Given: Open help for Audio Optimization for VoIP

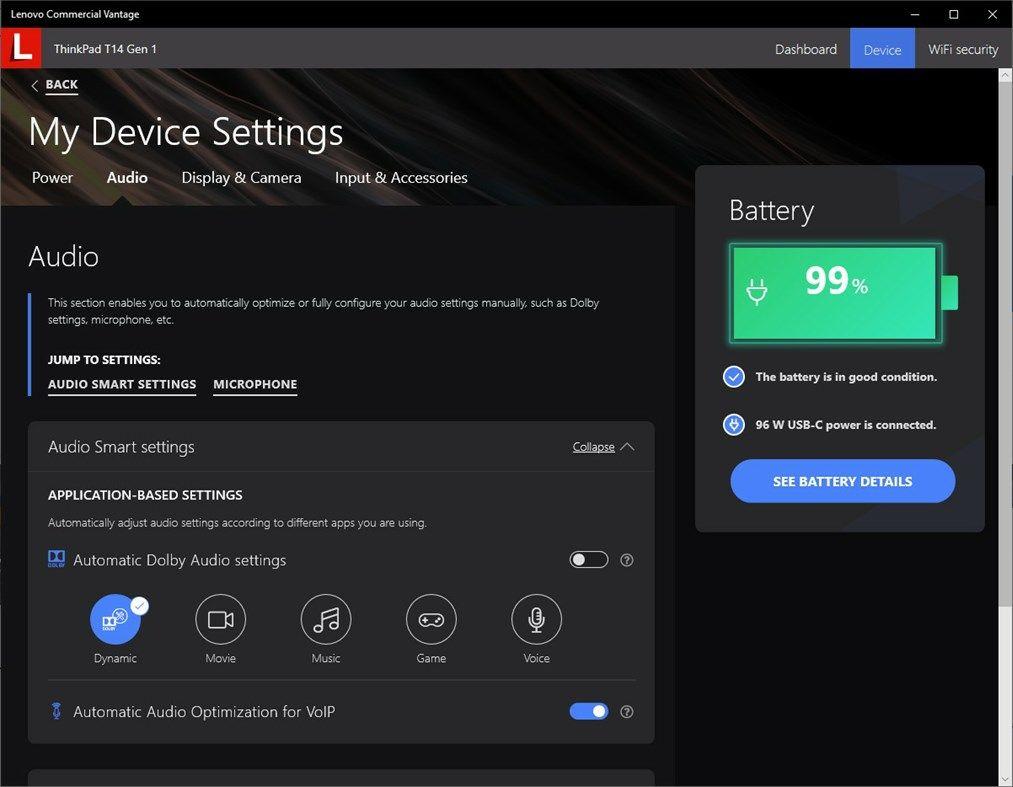Looking at the screenshot, I should [x=627, y=711].
